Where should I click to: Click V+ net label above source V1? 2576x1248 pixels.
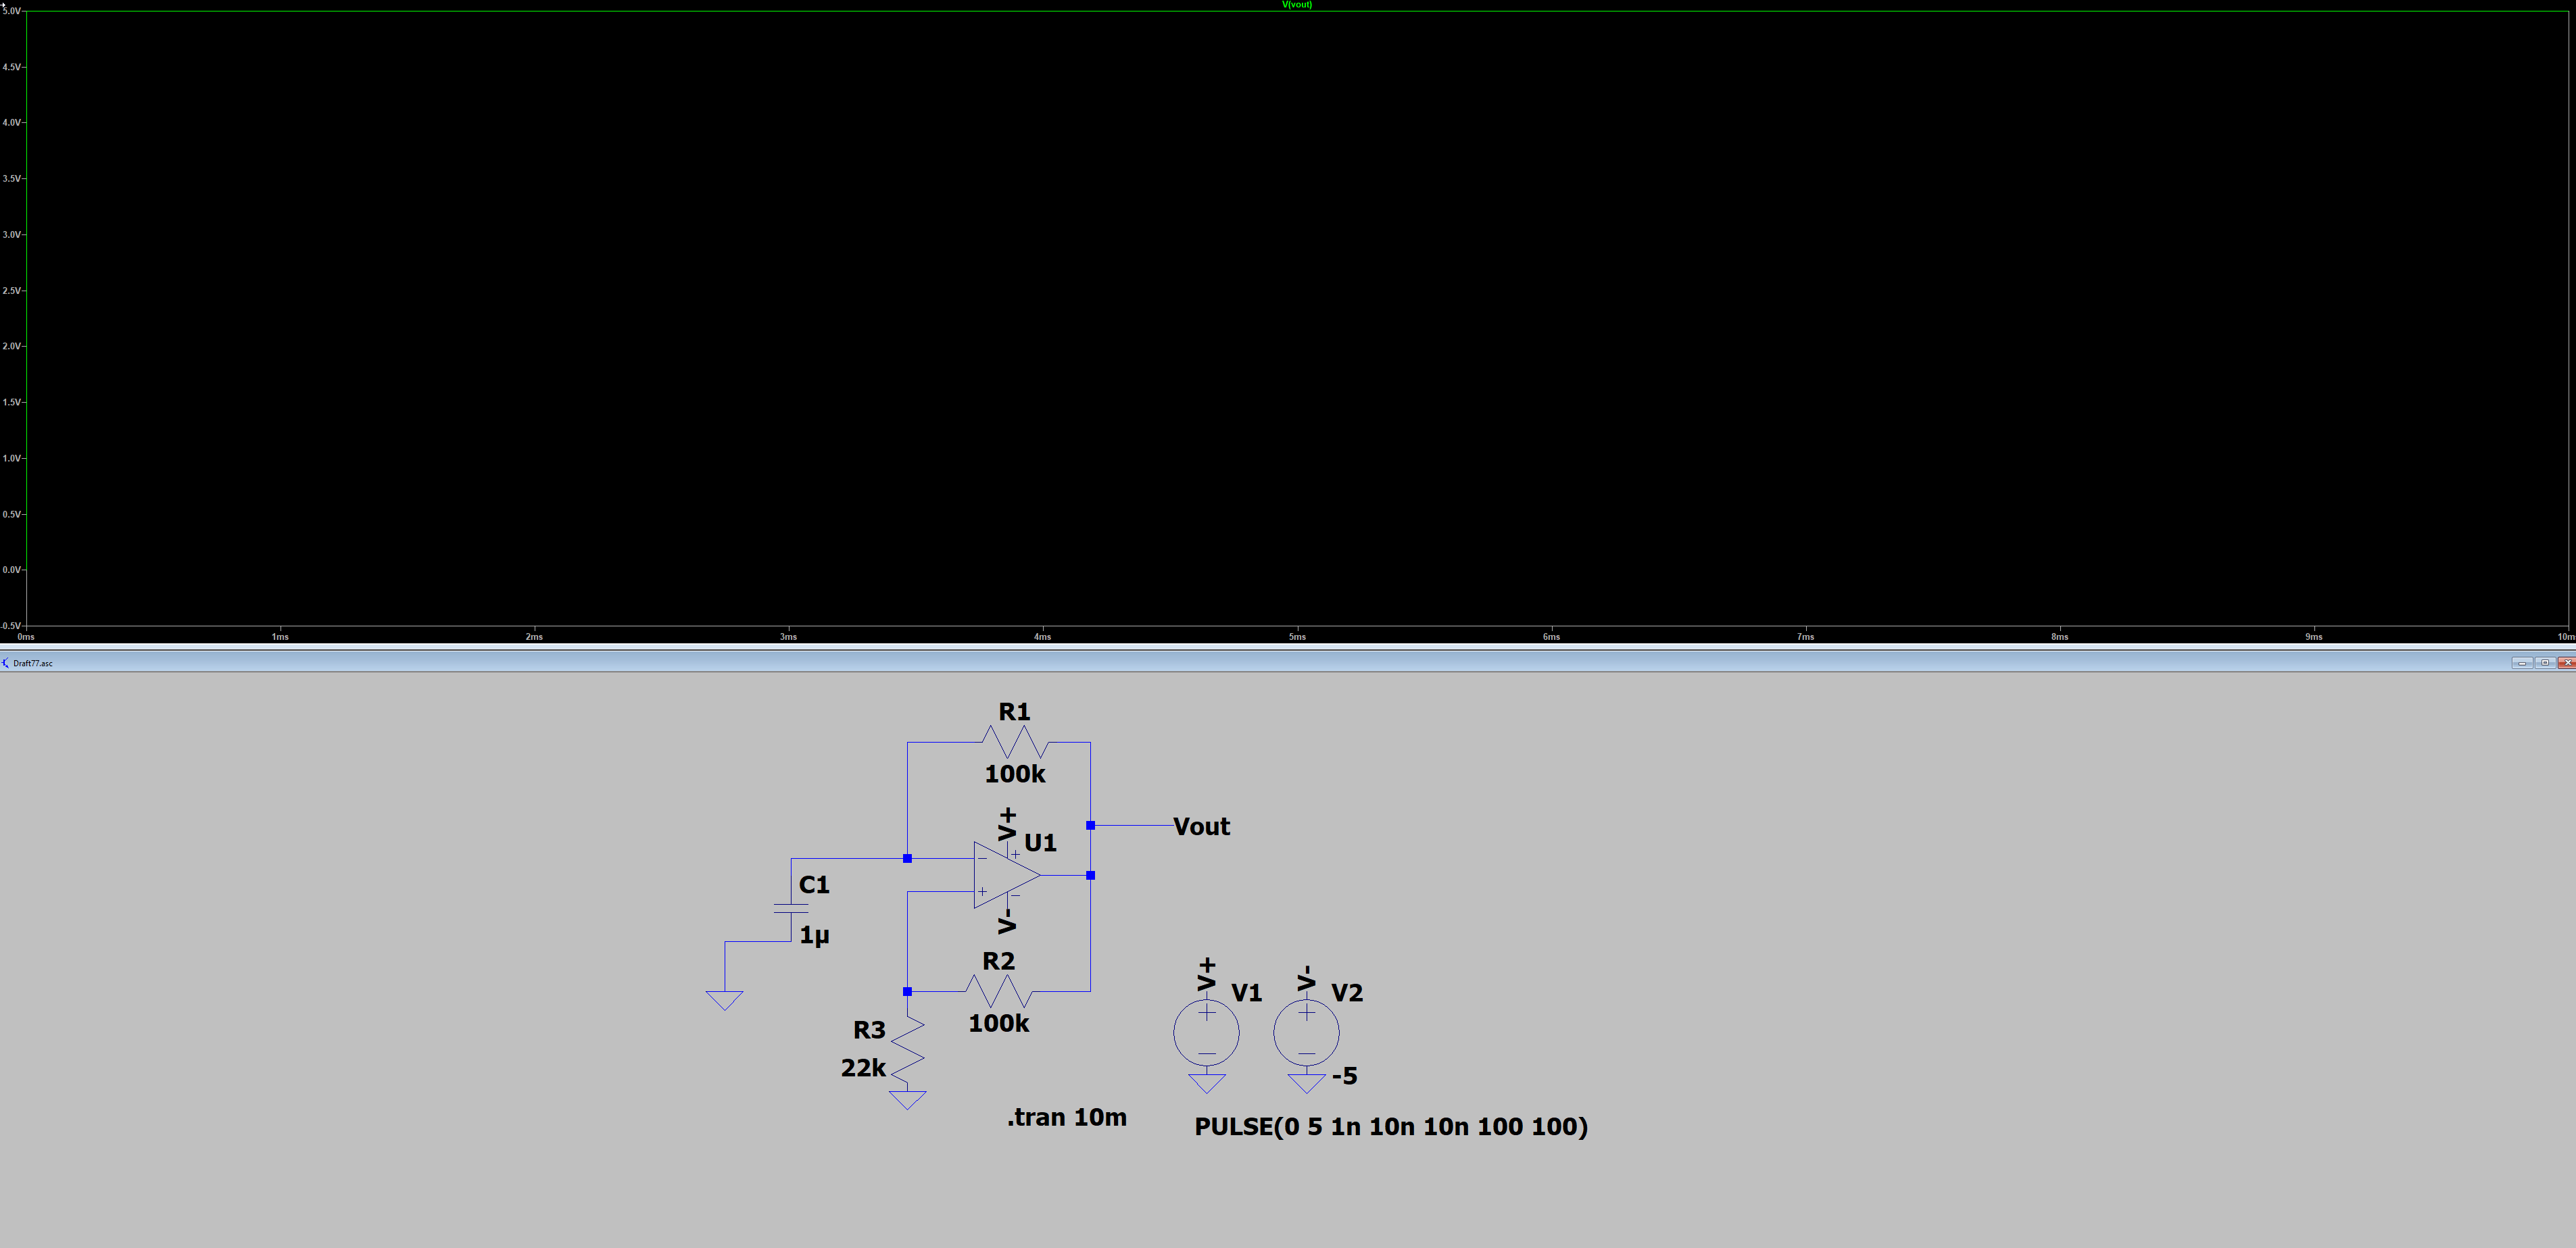point(1207,974)
